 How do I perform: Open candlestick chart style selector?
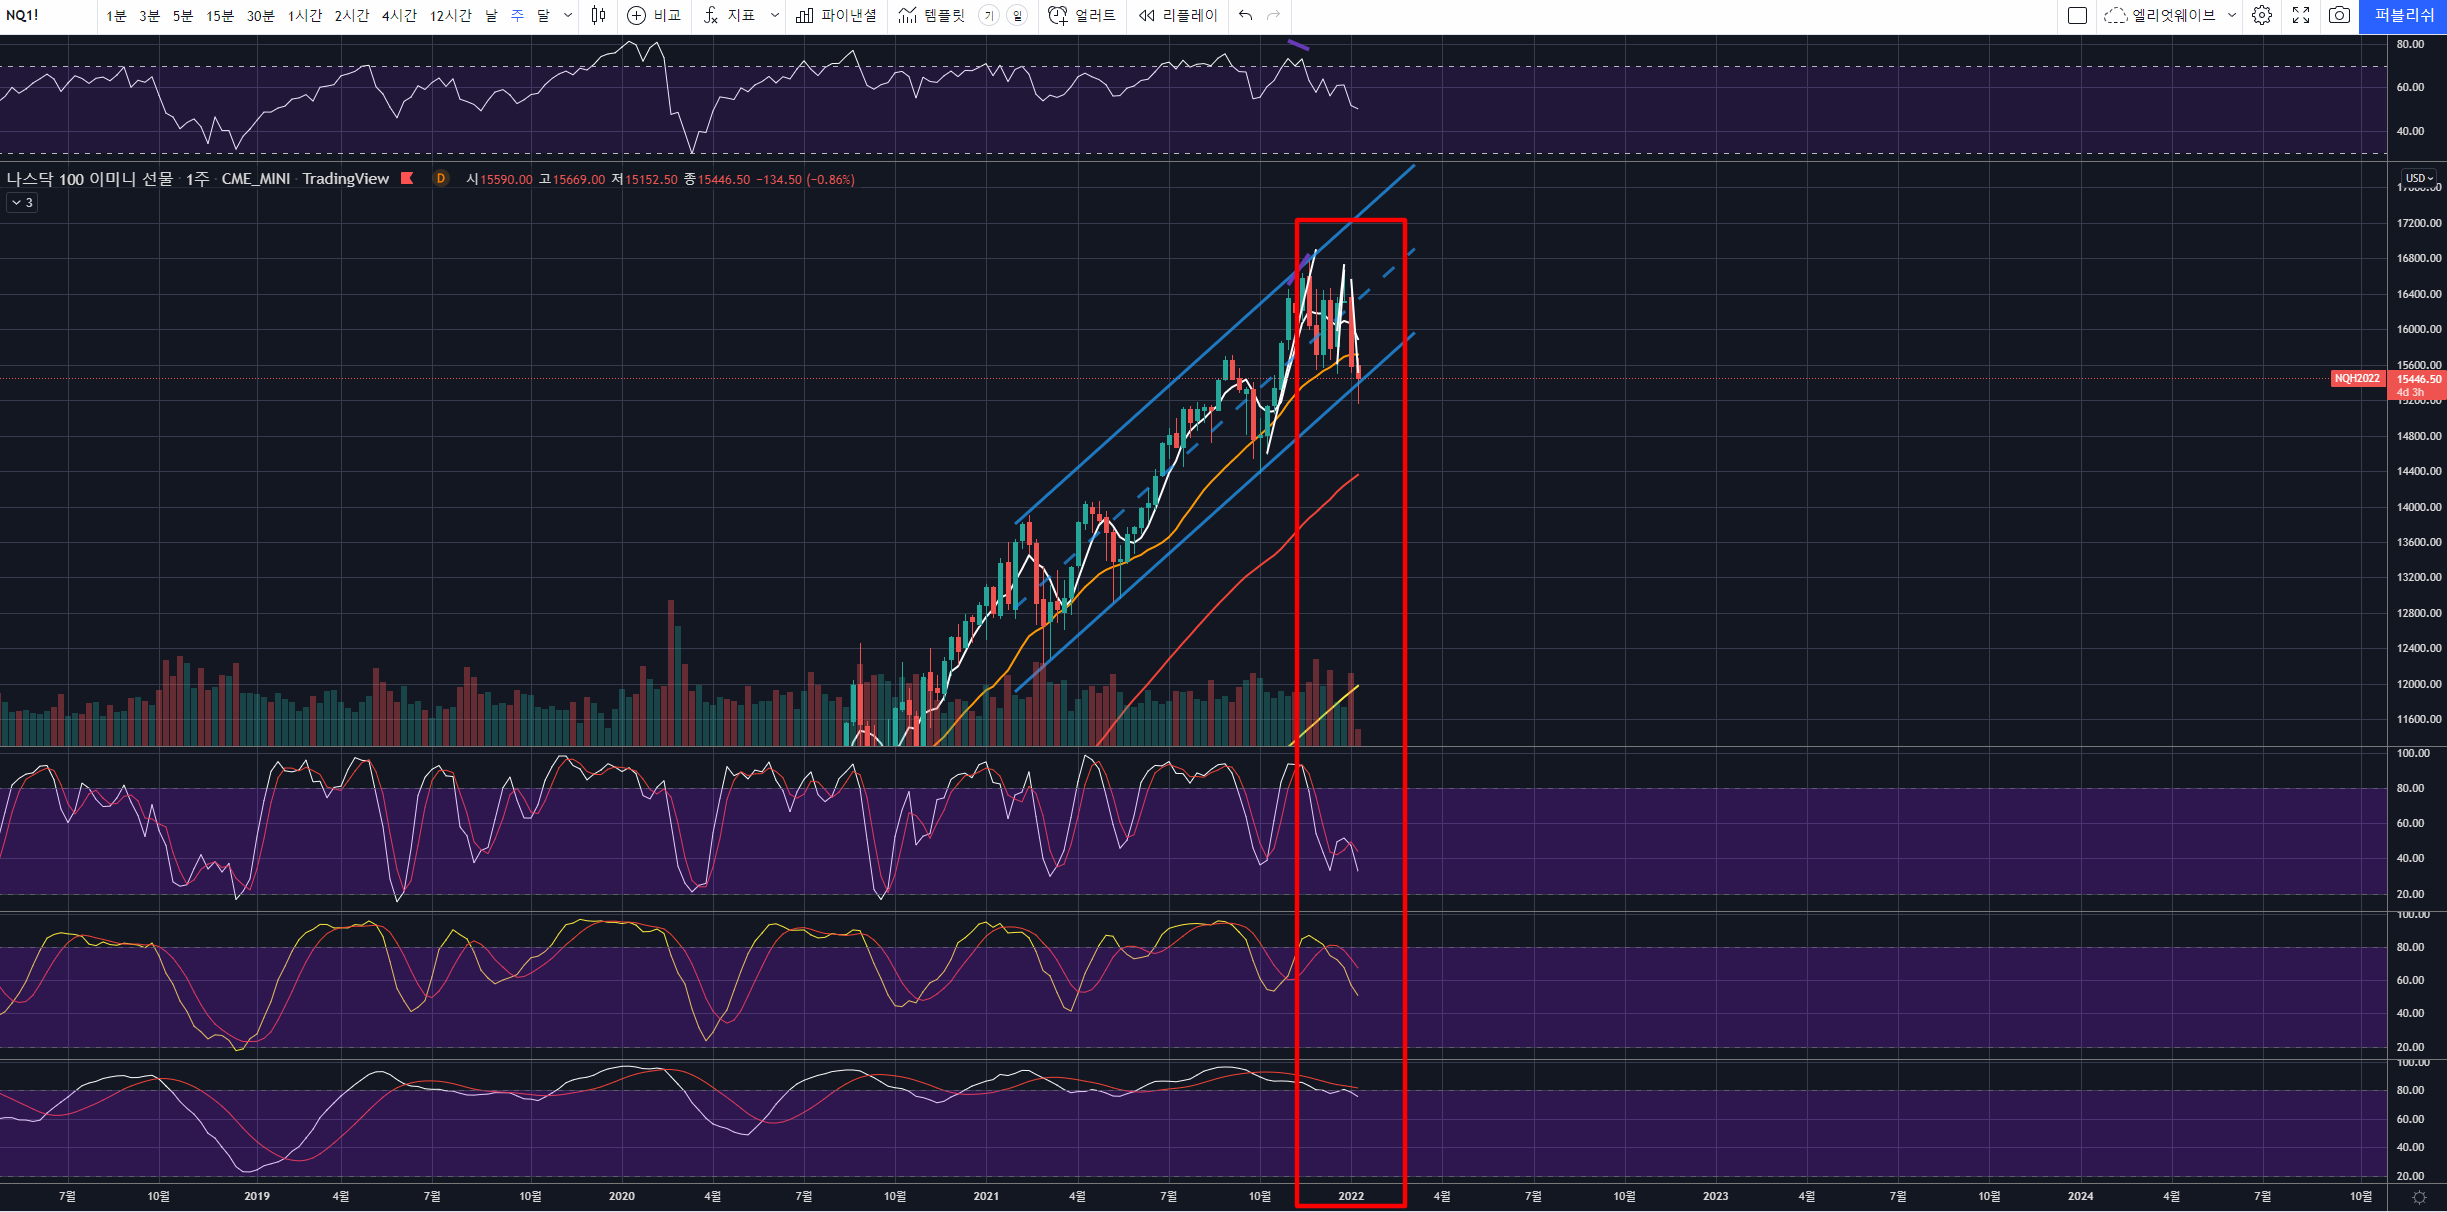click(598, 15)
